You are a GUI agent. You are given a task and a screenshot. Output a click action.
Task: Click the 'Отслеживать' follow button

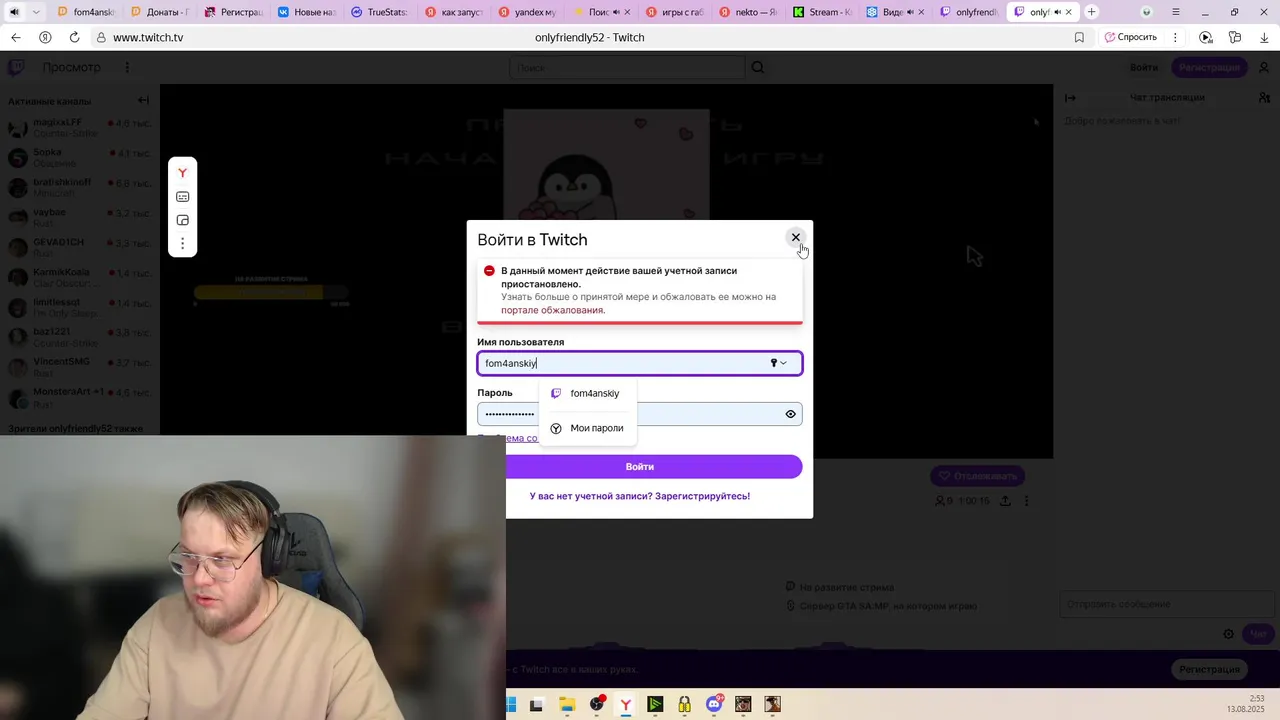click(x=977, y=476)
